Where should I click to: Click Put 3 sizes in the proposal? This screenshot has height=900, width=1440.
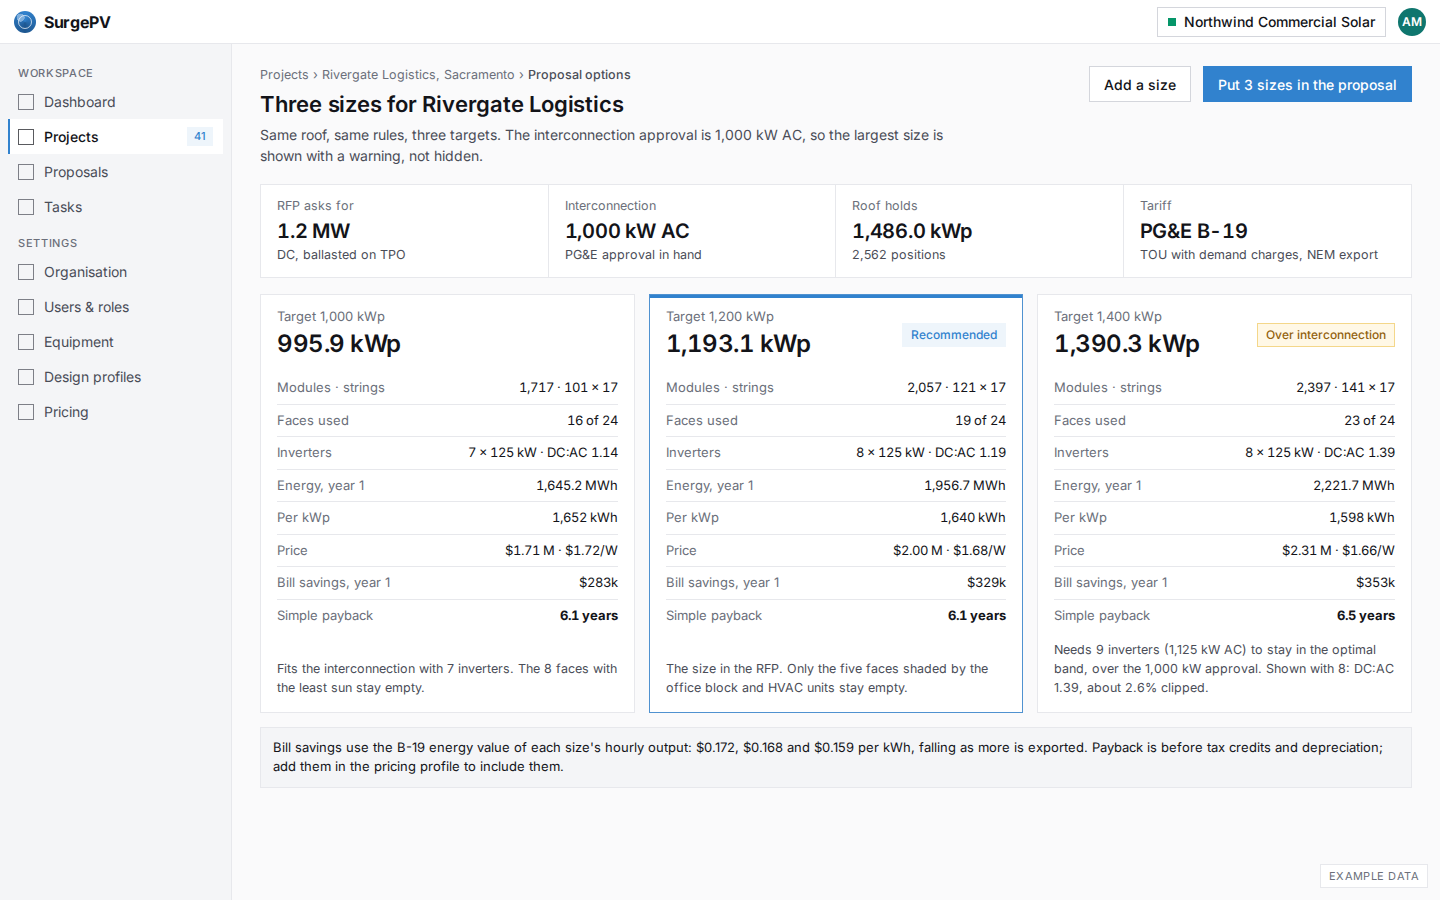[1307, 85]
